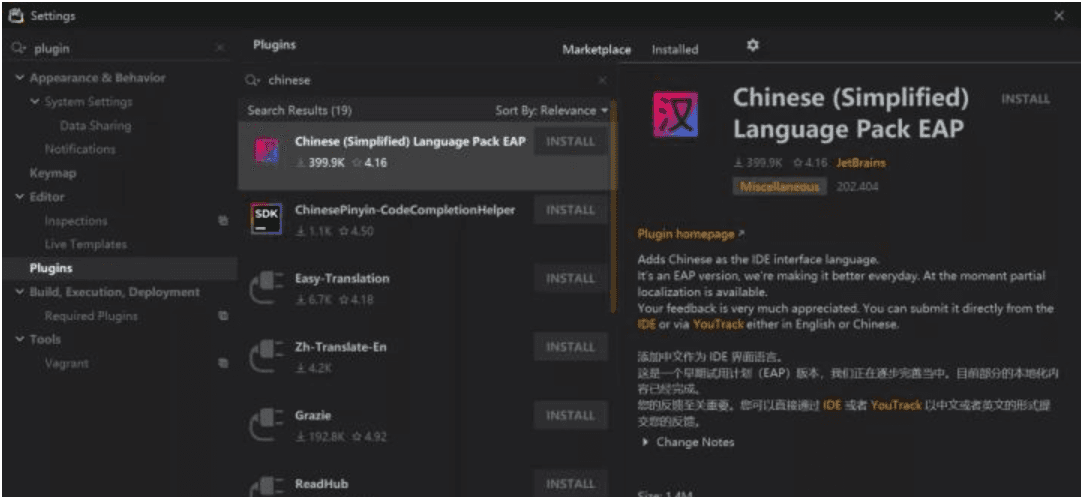Open YouTrack link in Chinese description
This screenshot has width=1081, height=497.
click(x=896, y=405)
